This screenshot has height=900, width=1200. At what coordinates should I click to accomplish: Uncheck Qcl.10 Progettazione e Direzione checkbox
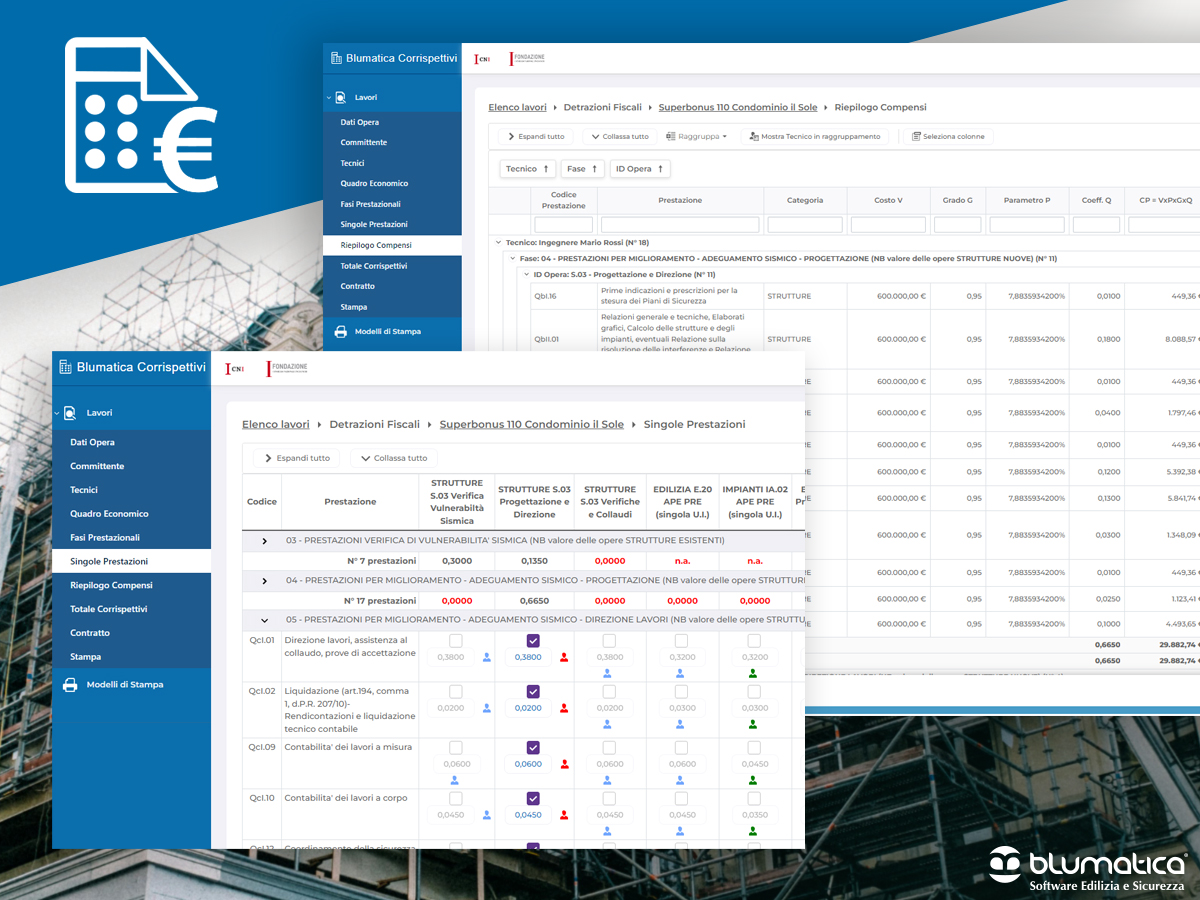pos(533,799)
